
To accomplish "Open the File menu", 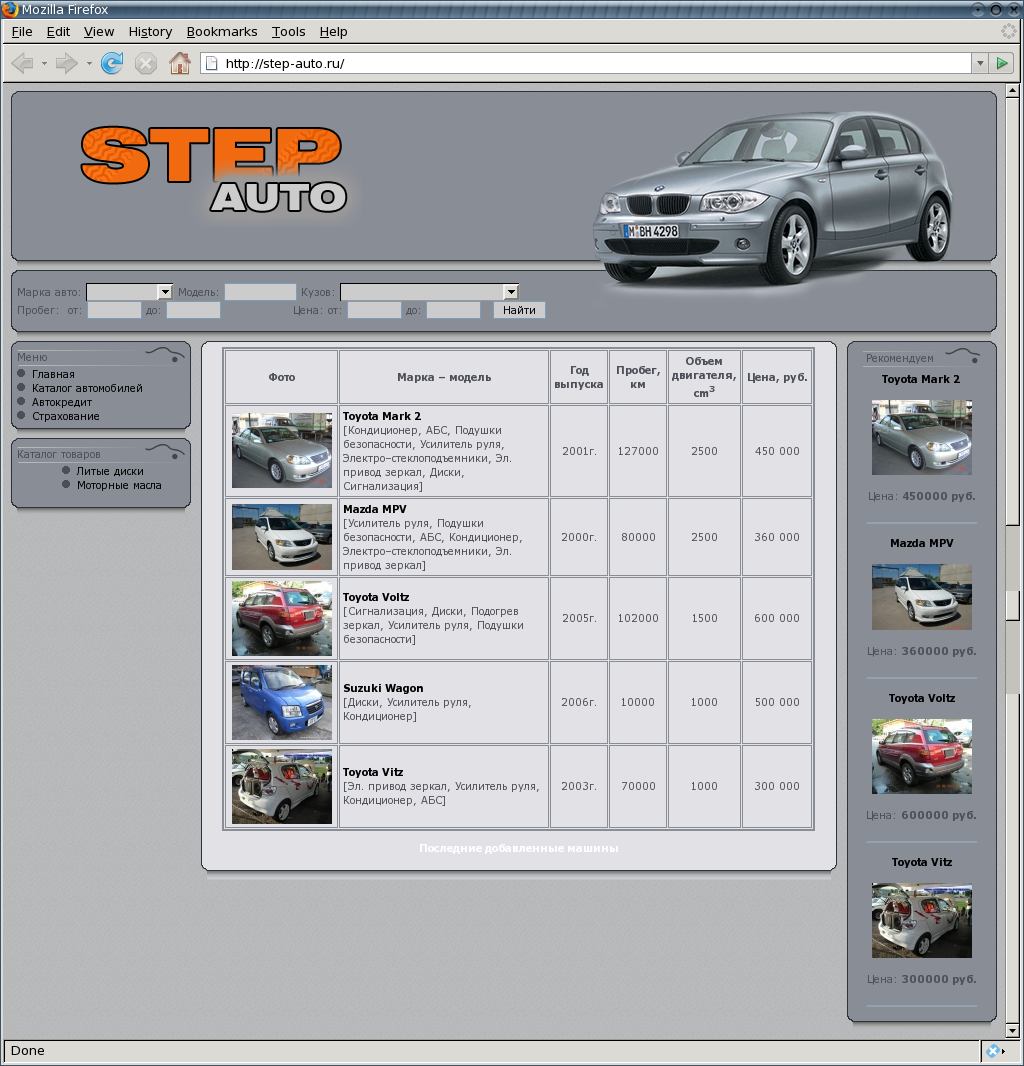I will point(22,31).
